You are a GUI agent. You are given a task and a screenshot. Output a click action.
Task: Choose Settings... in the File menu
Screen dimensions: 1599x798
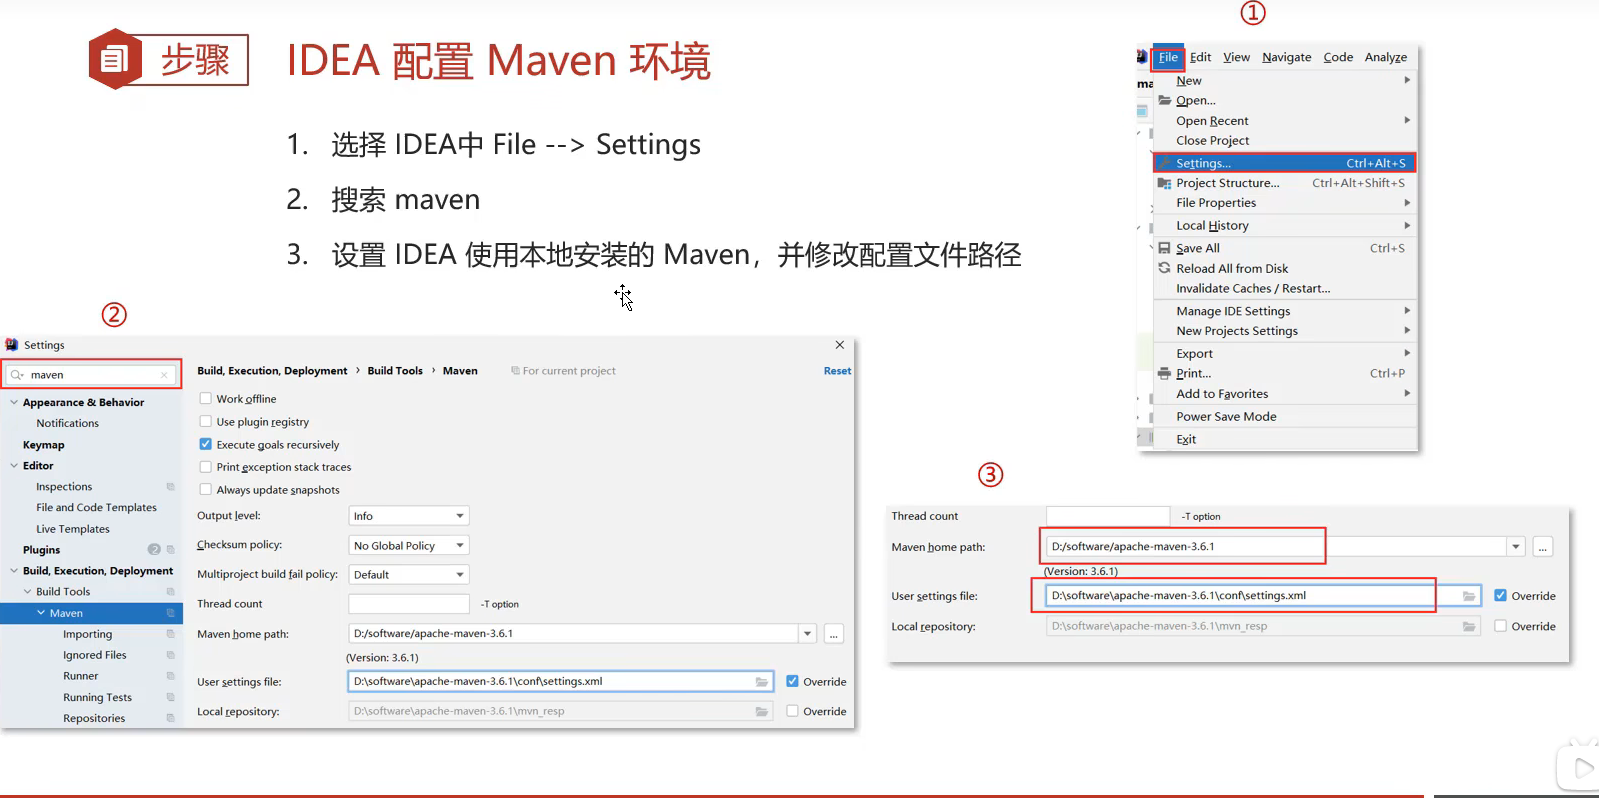[1285, 163]
